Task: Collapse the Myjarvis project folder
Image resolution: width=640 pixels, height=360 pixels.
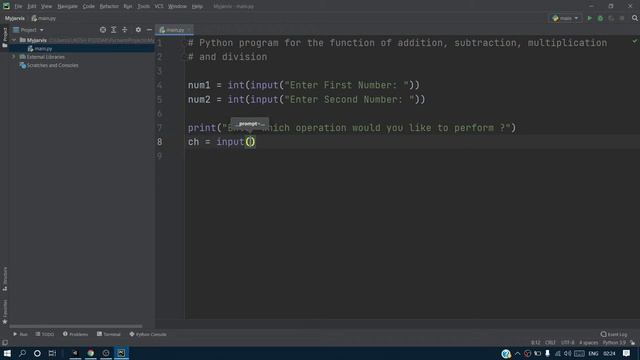Action: [x=14, y=40]
